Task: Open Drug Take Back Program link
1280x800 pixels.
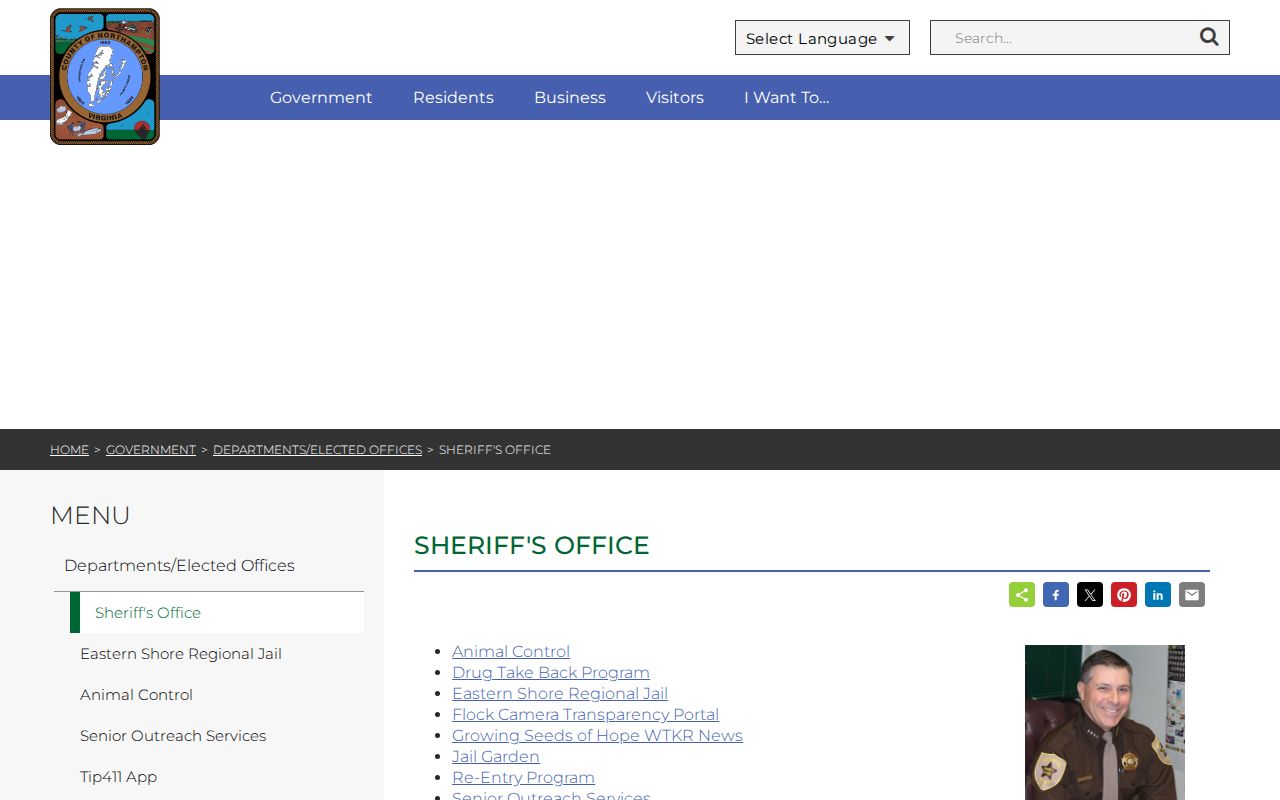Action: click(x=551, y=672)
